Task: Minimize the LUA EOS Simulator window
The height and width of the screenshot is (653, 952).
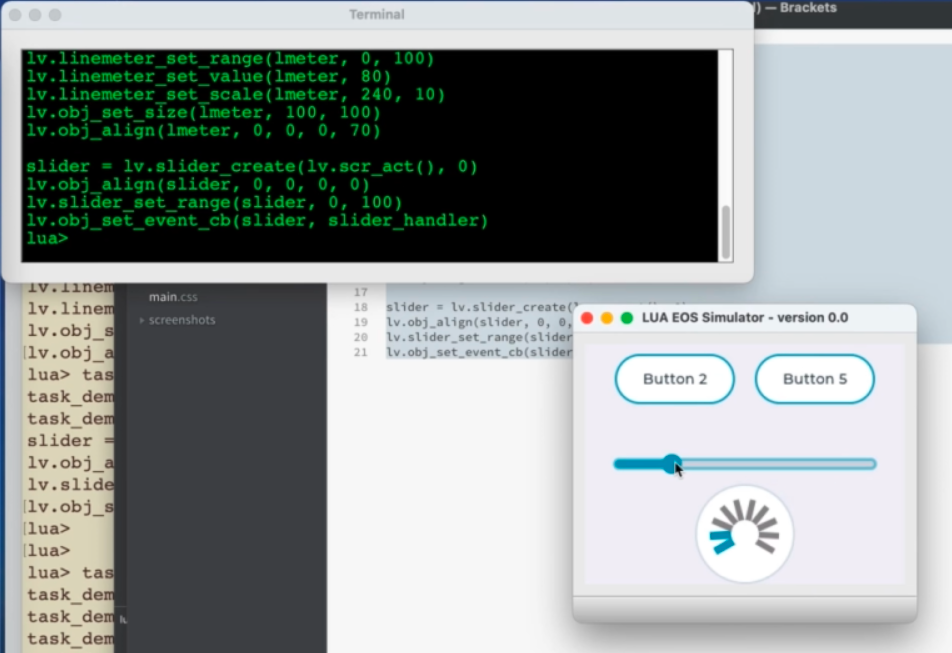Action: [607, 318]
